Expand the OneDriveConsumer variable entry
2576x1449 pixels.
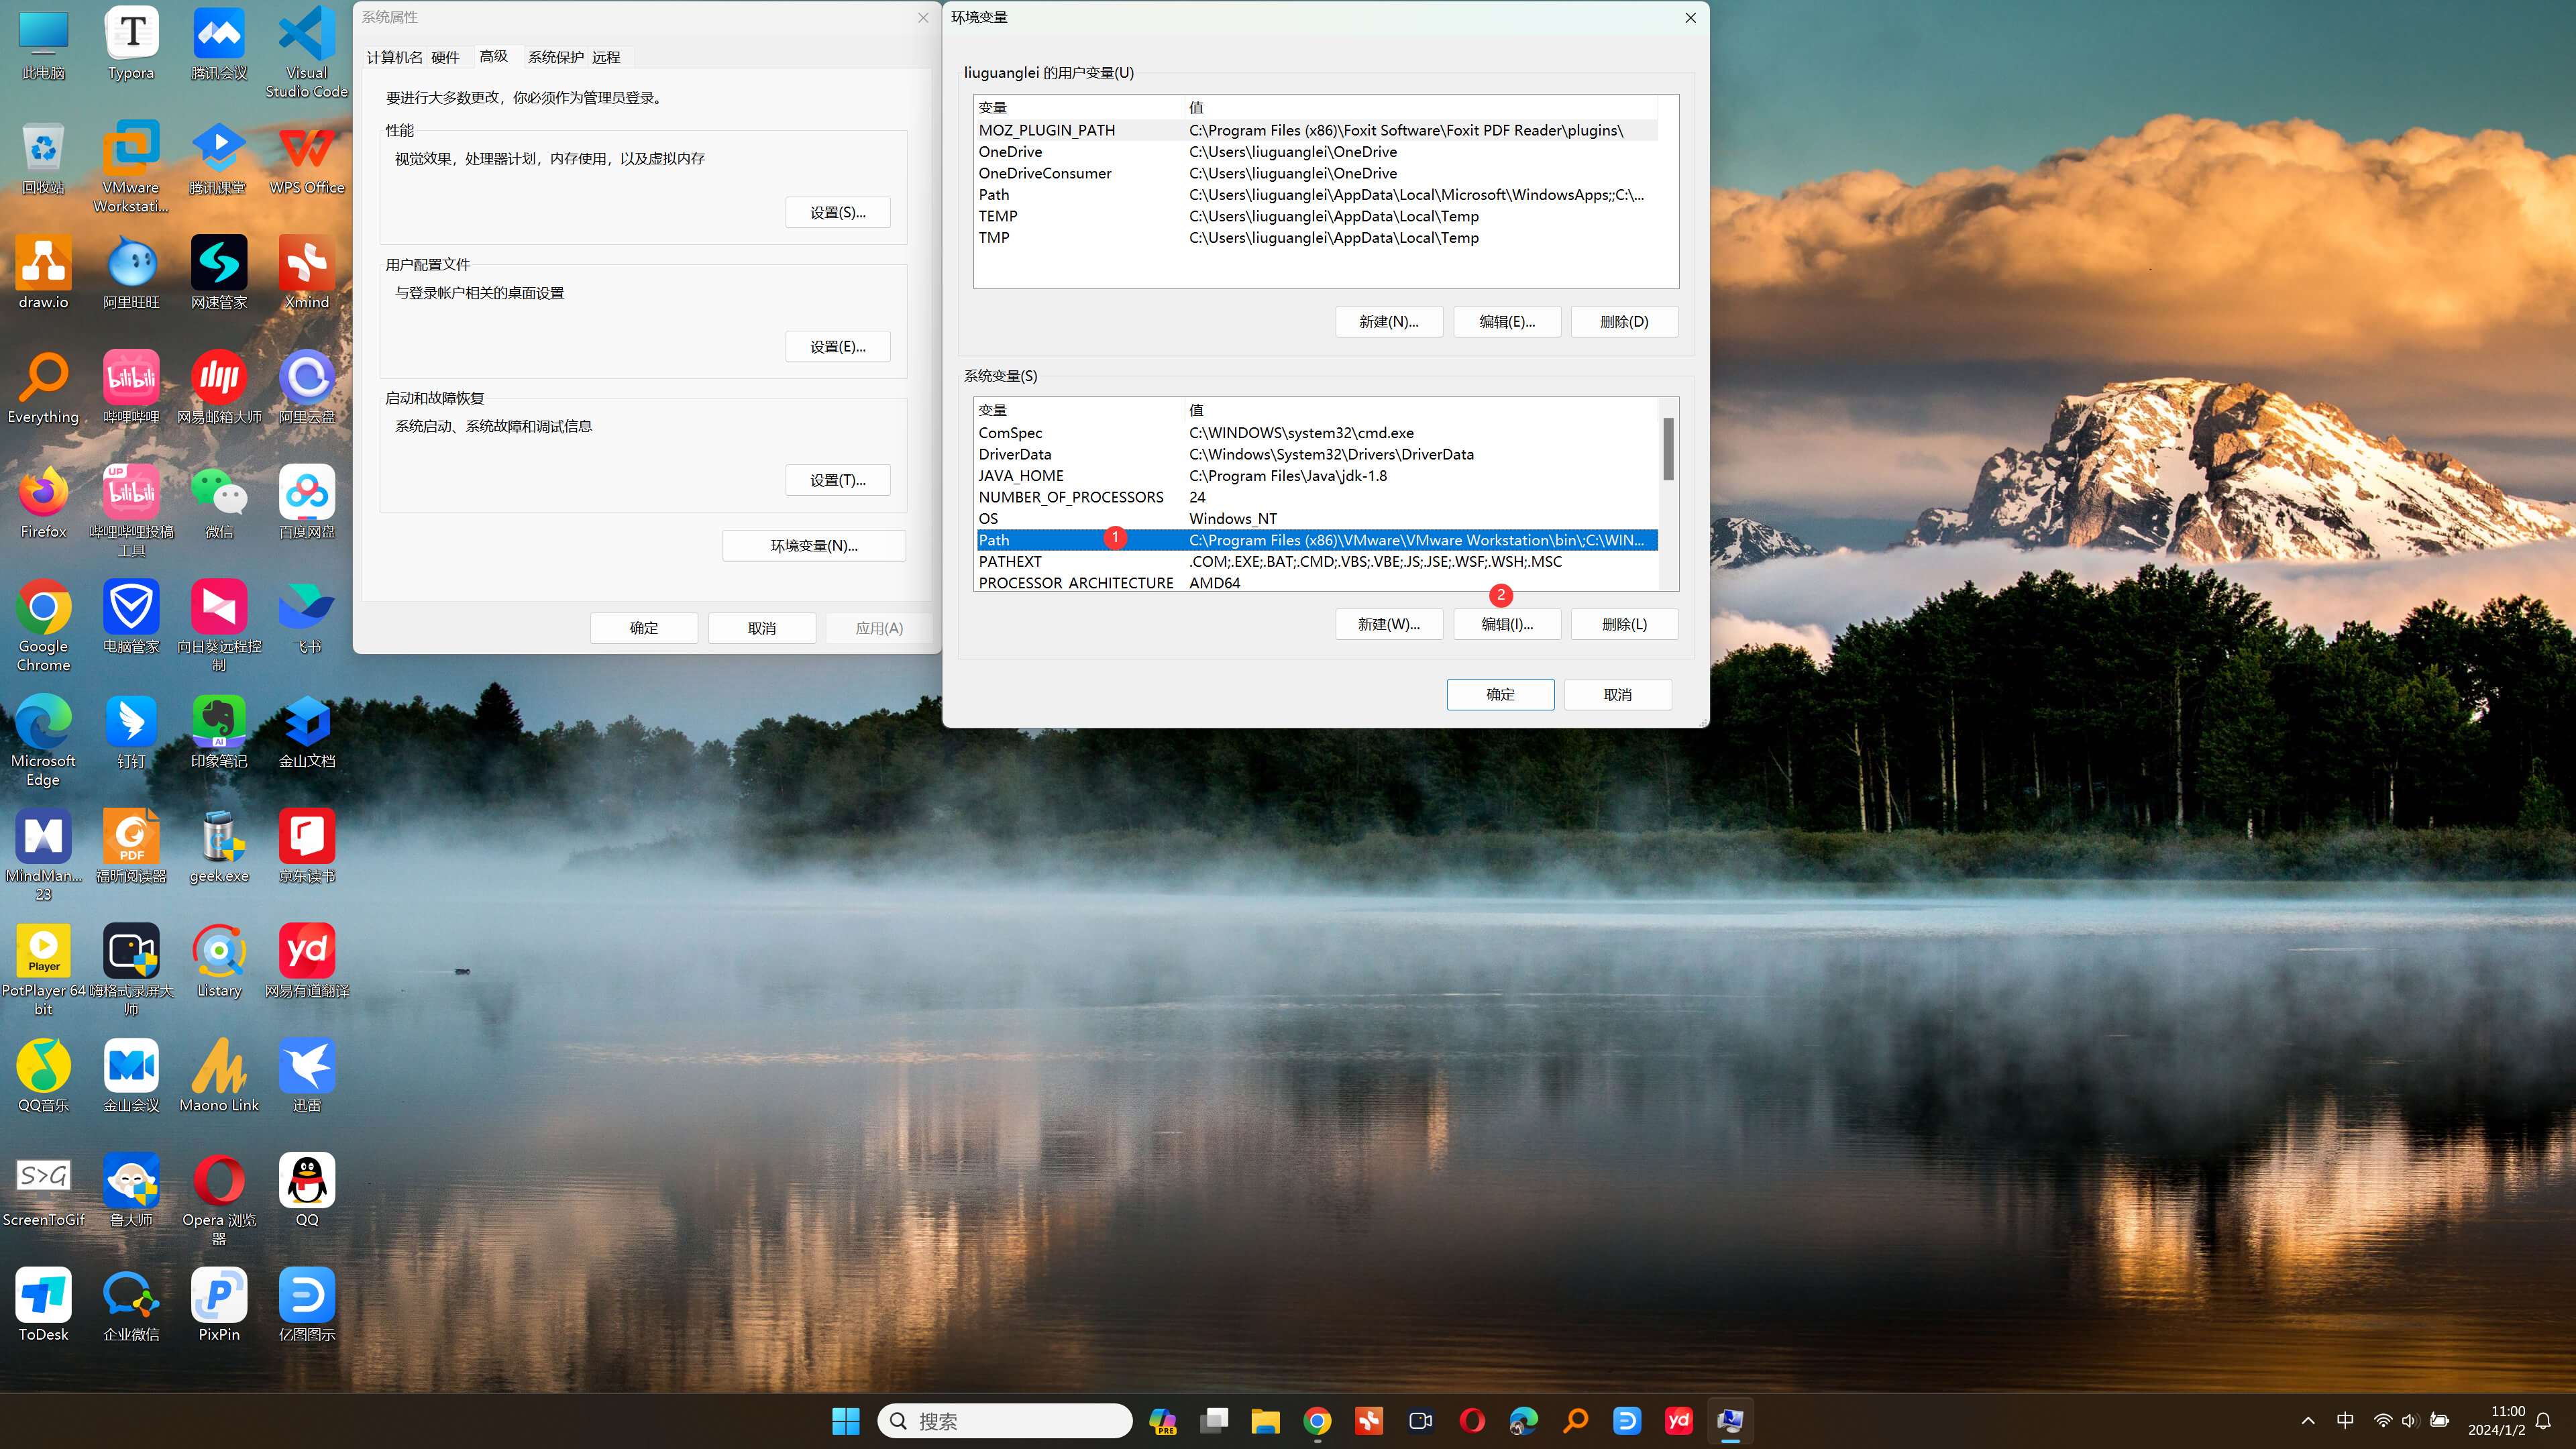click(x=1046, y=172)
